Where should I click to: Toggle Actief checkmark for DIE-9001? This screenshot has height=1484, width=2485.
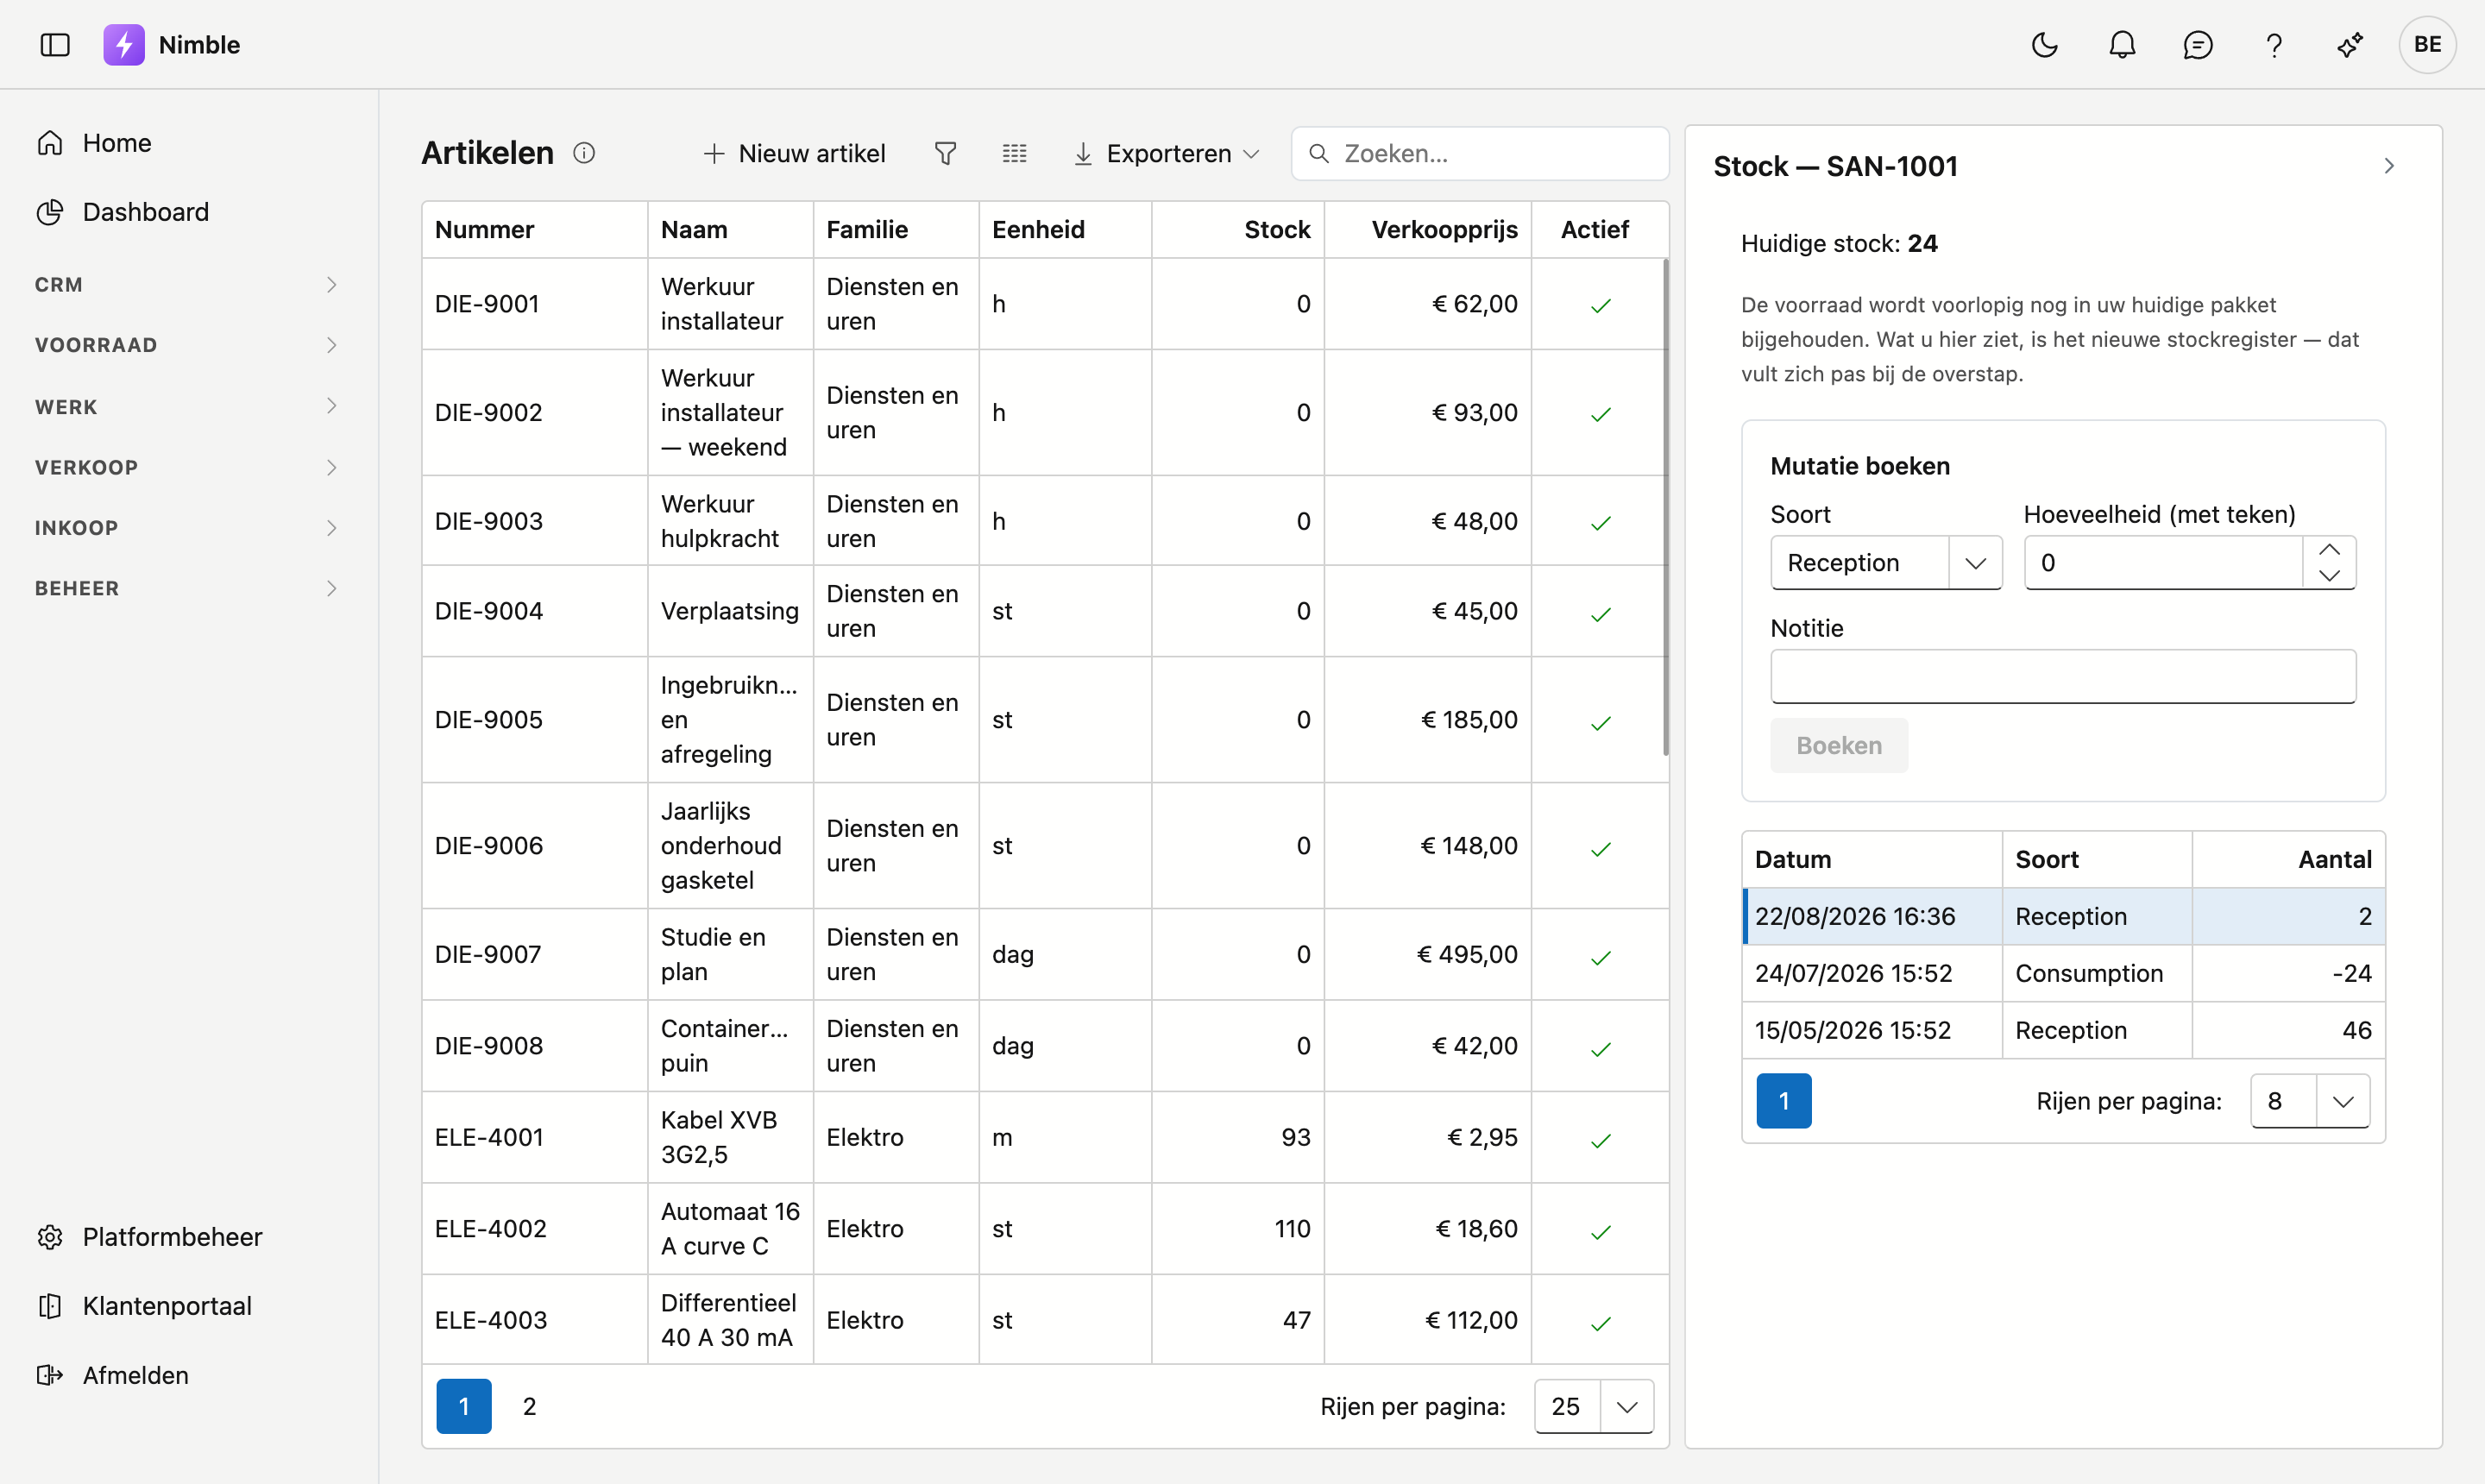click(1601, 305)
